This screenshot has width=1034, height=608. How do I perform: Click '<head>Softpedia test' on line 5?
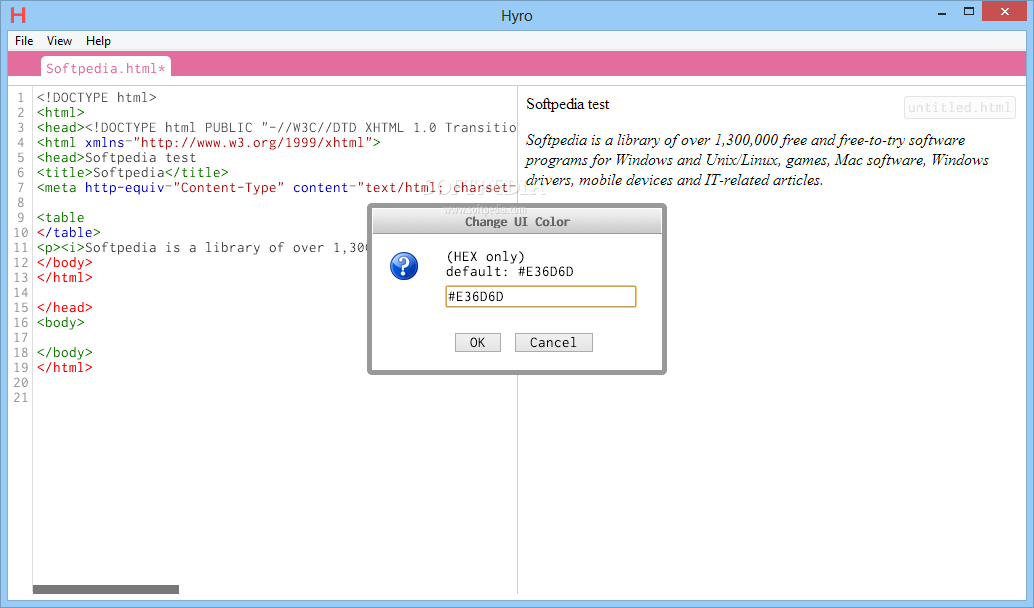[117, 158]
